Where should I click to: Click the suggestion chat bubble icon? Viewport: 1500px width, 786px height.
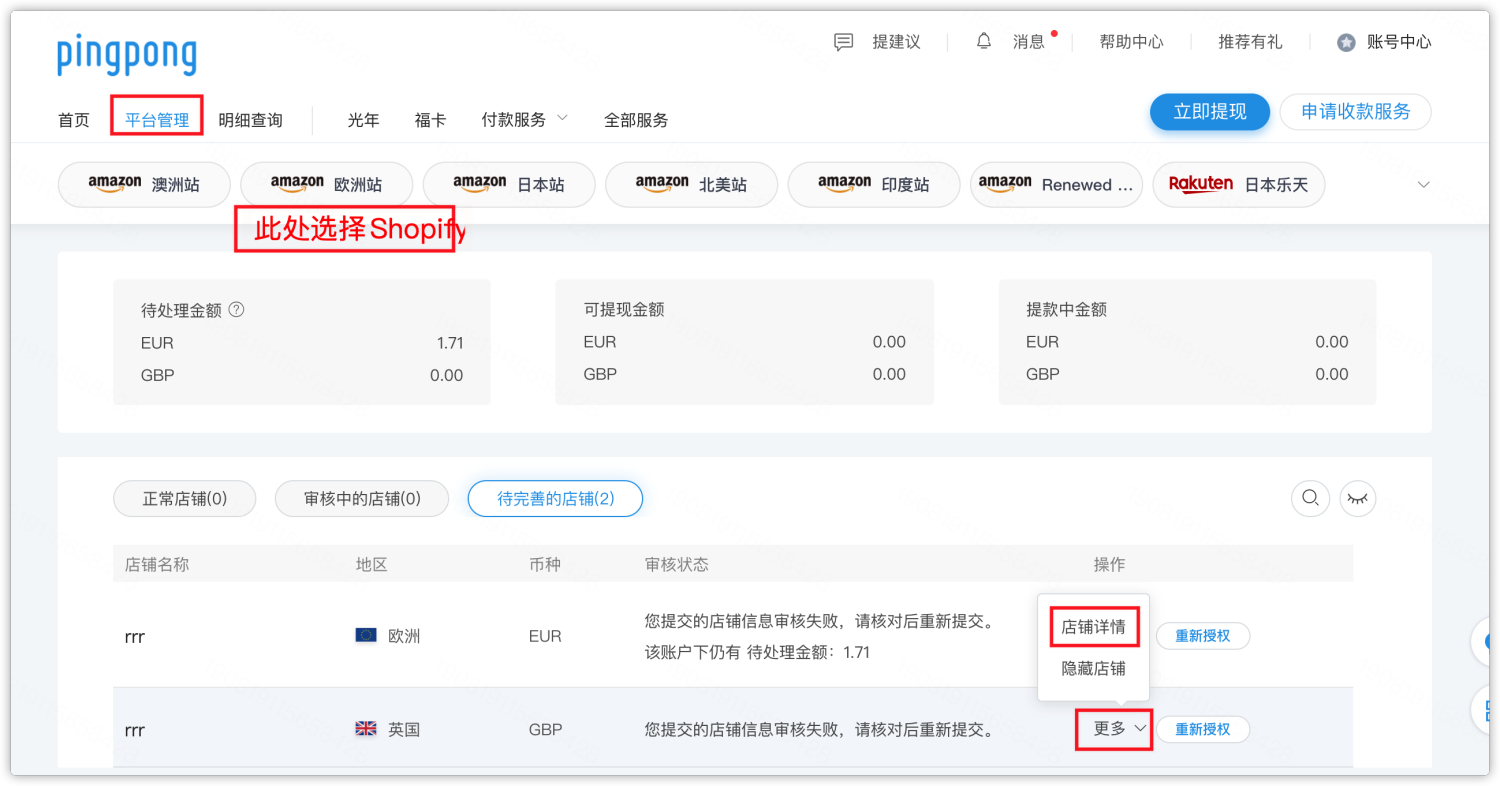[844, 42]
